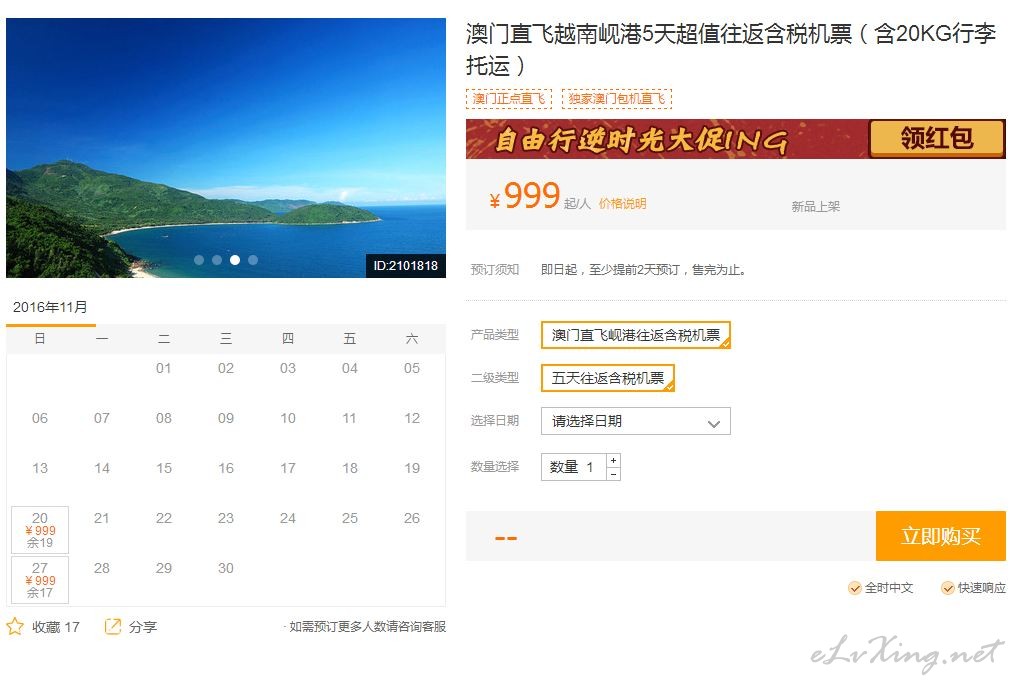Decrease quantity with minus stepper
Image resolution: width=1015 pixels, height=687 pixels.
coord(614,474)
